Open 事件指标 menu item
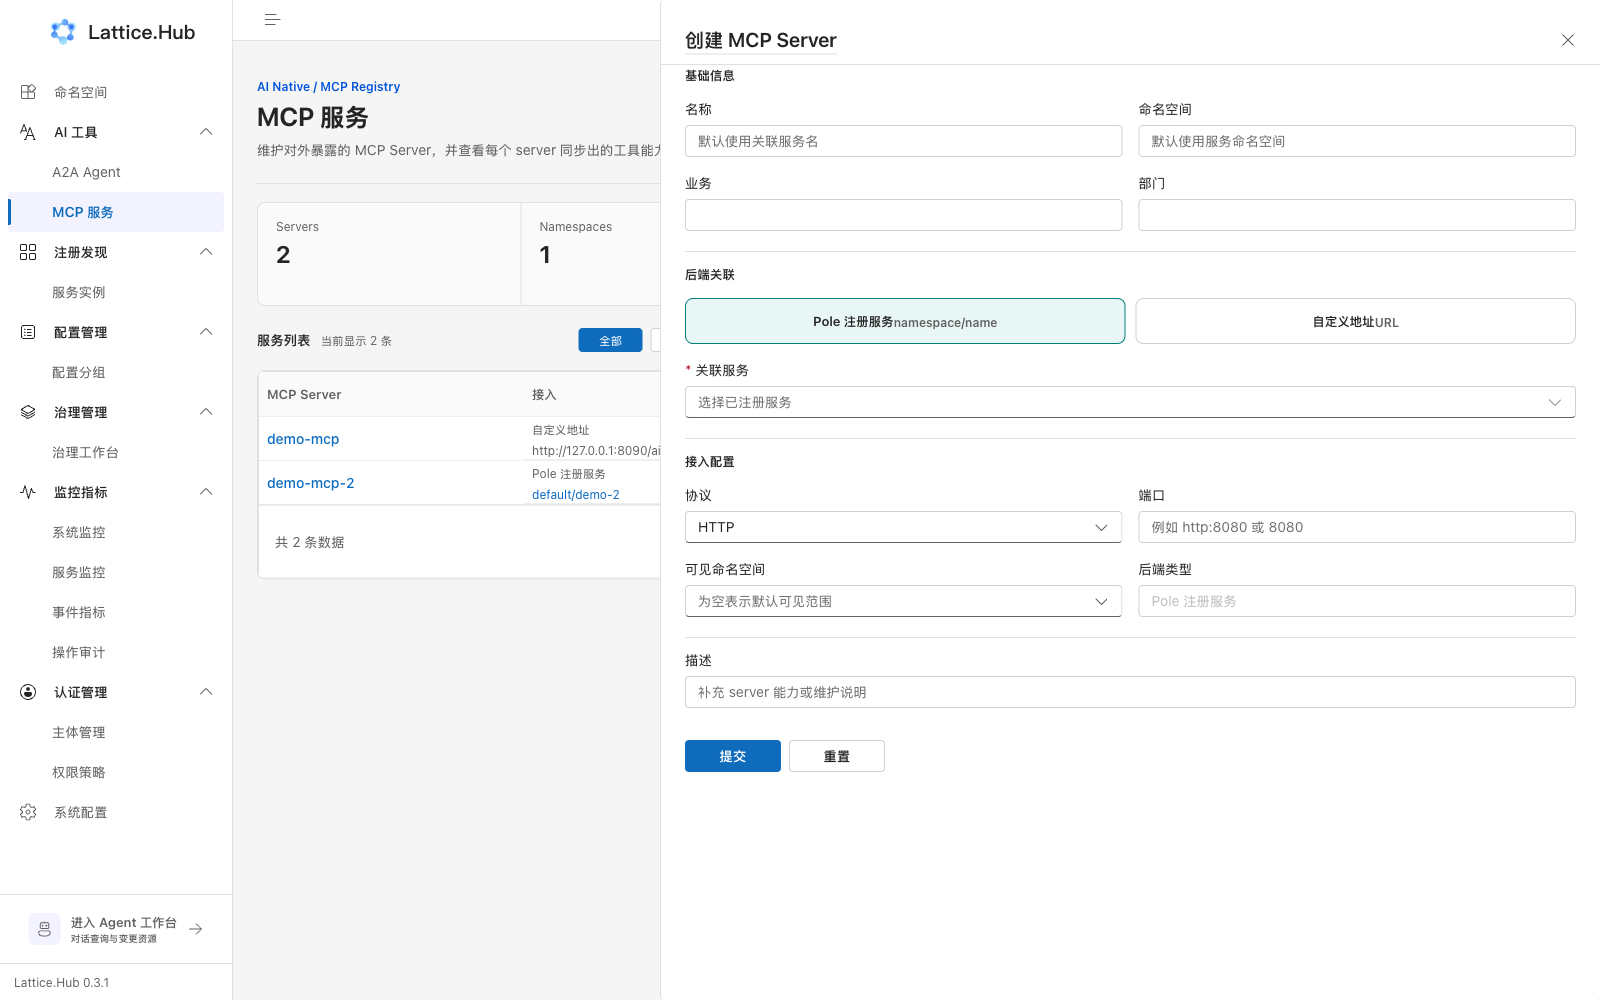 [116, 612]
